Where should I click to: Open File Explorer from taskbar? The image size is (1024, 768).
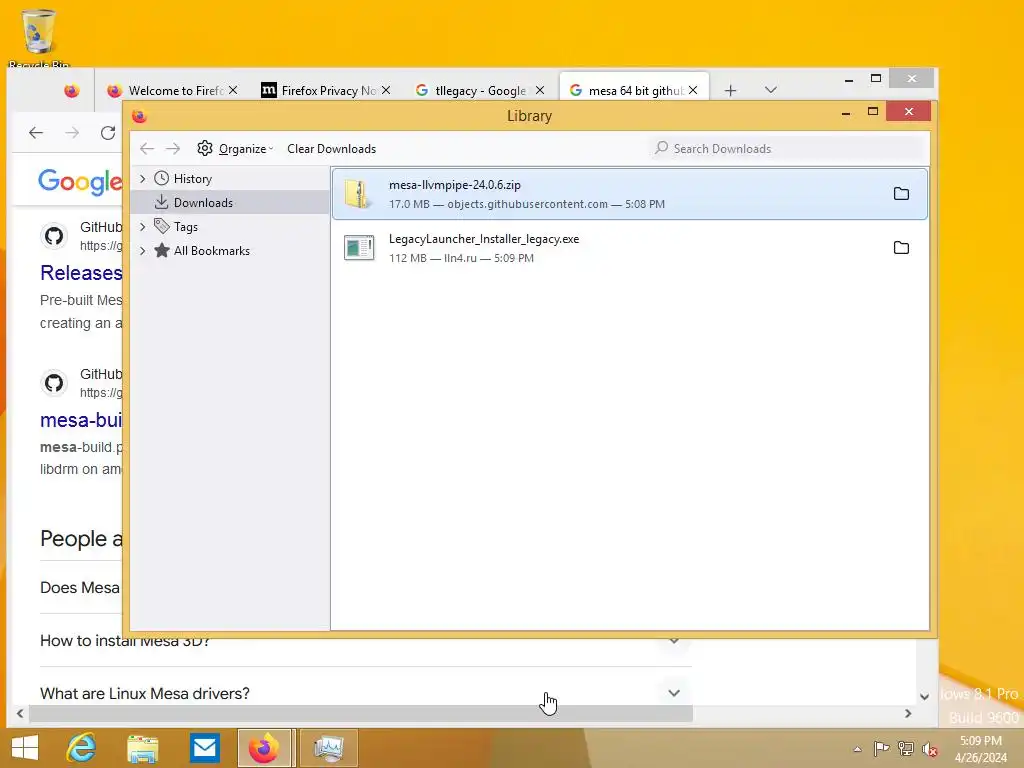(x=142, y=748)
